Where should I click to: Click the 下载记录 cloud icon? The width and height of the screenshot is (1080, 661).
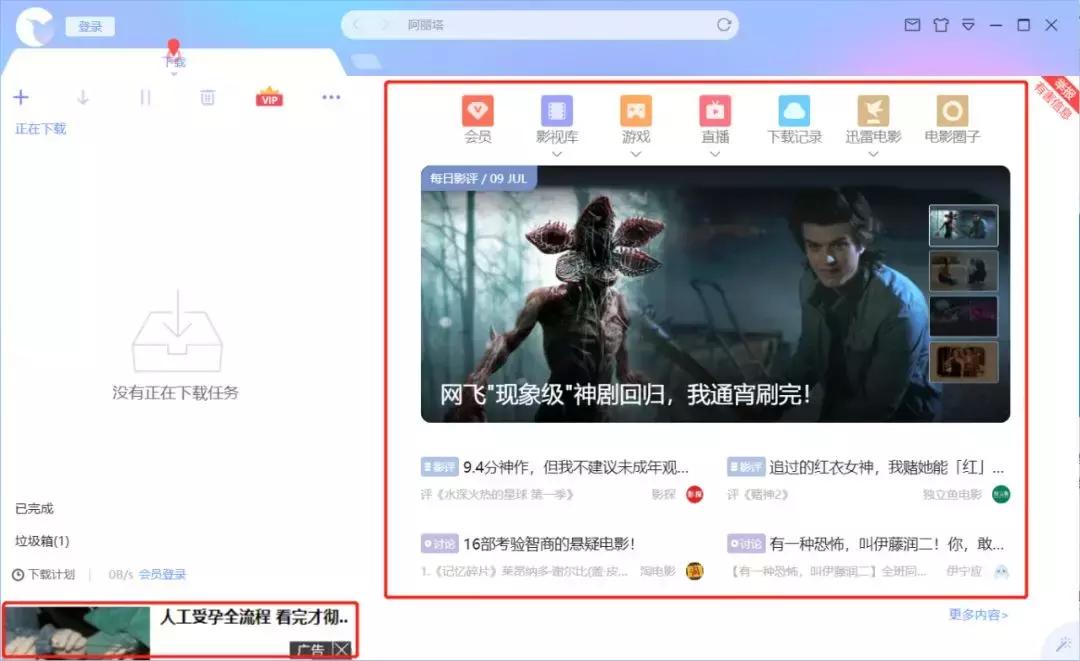coord(794,110)
